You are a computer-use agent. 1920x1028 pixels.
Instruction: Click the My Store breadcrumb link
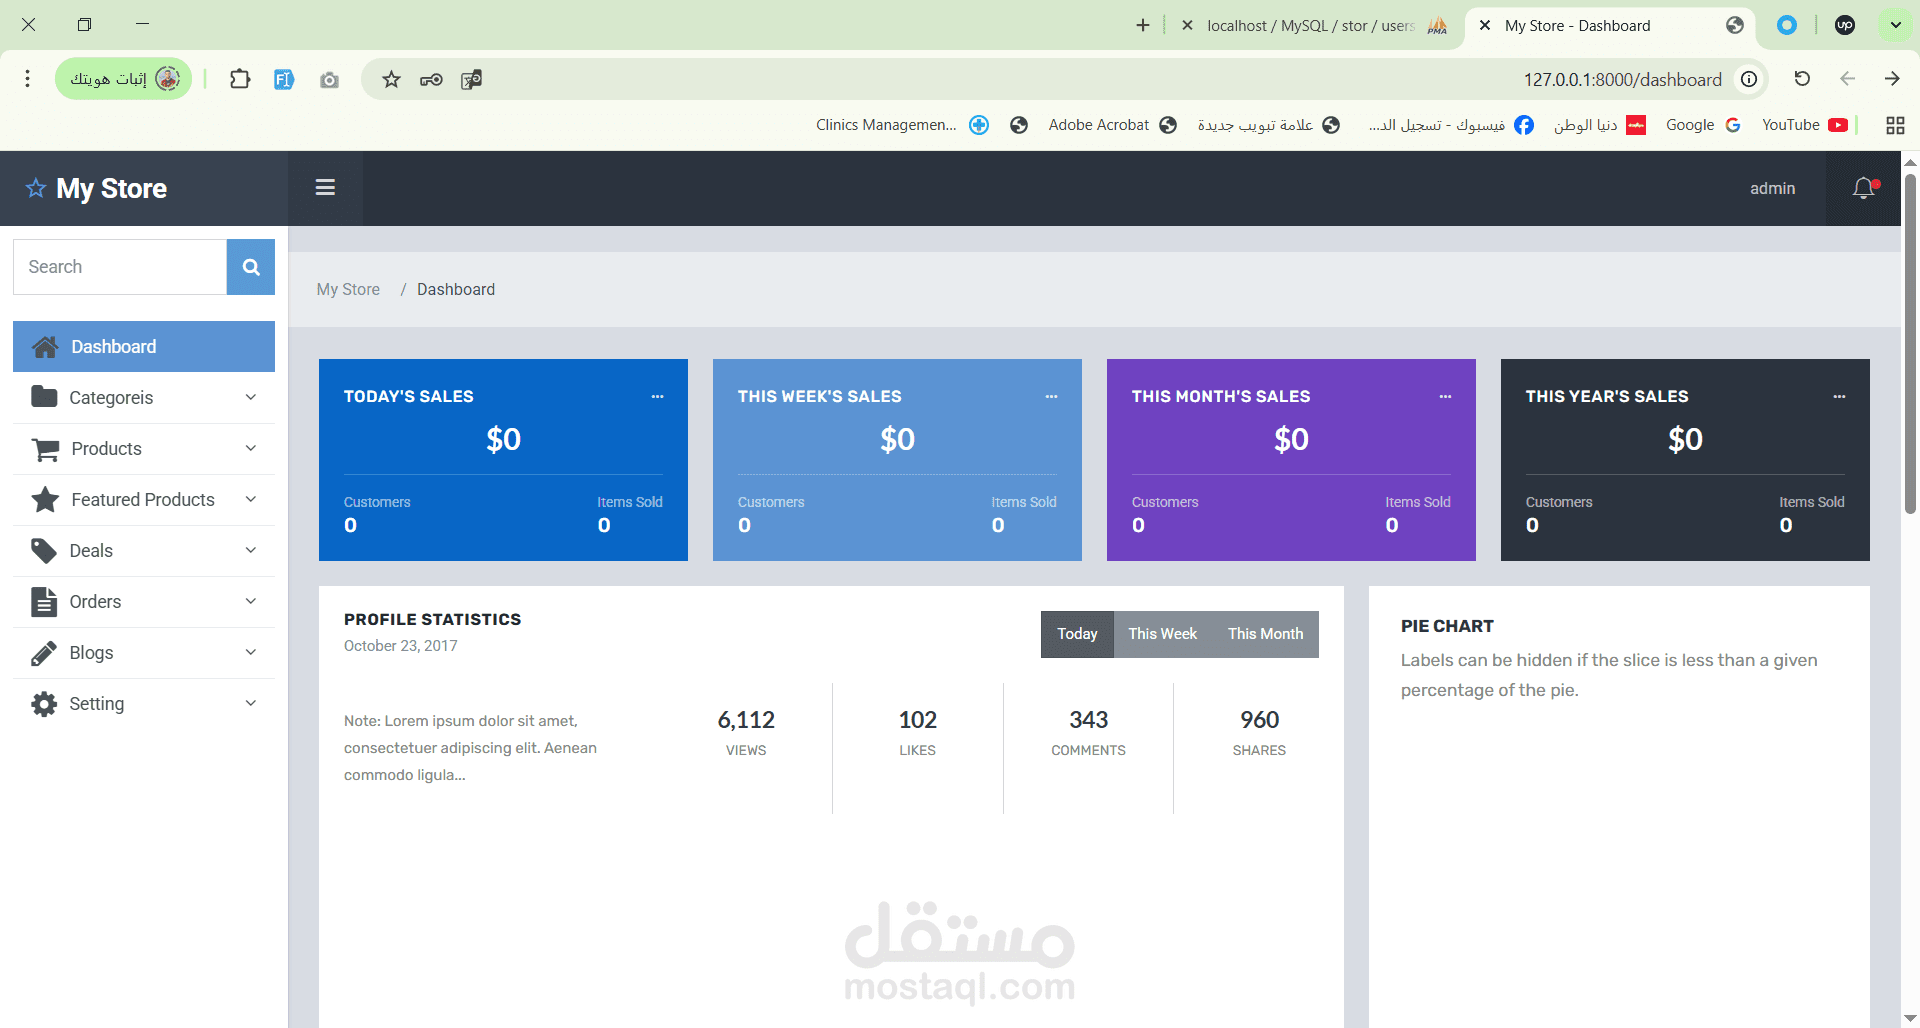(x=348, y=289)
